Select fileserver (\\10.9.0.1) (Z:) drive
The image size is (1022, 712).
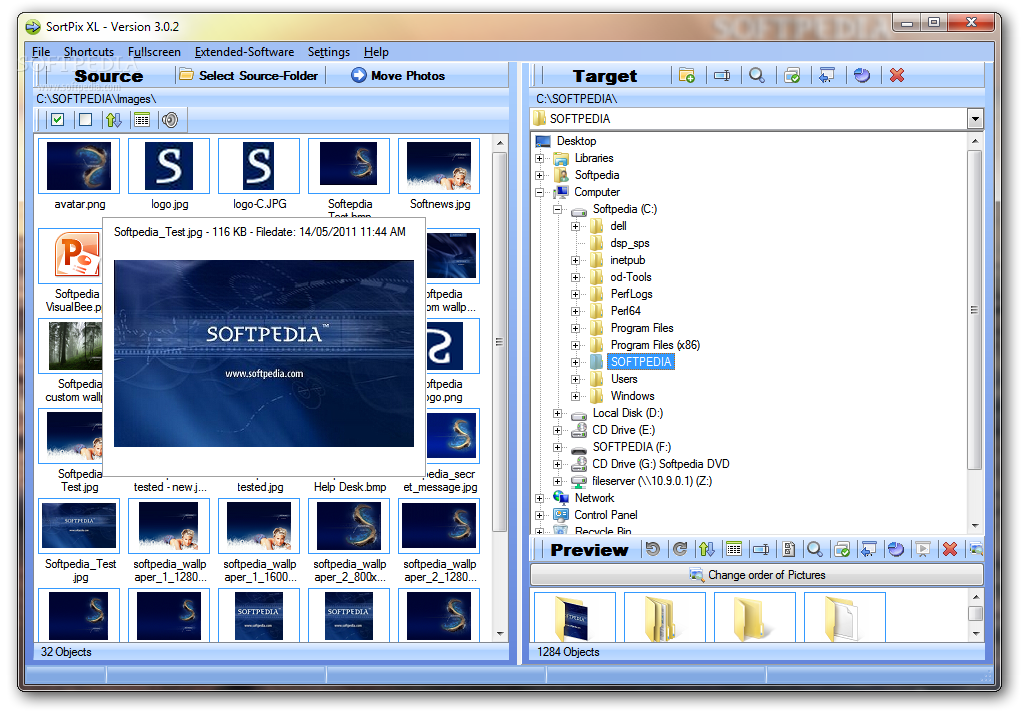click(652, 481)
